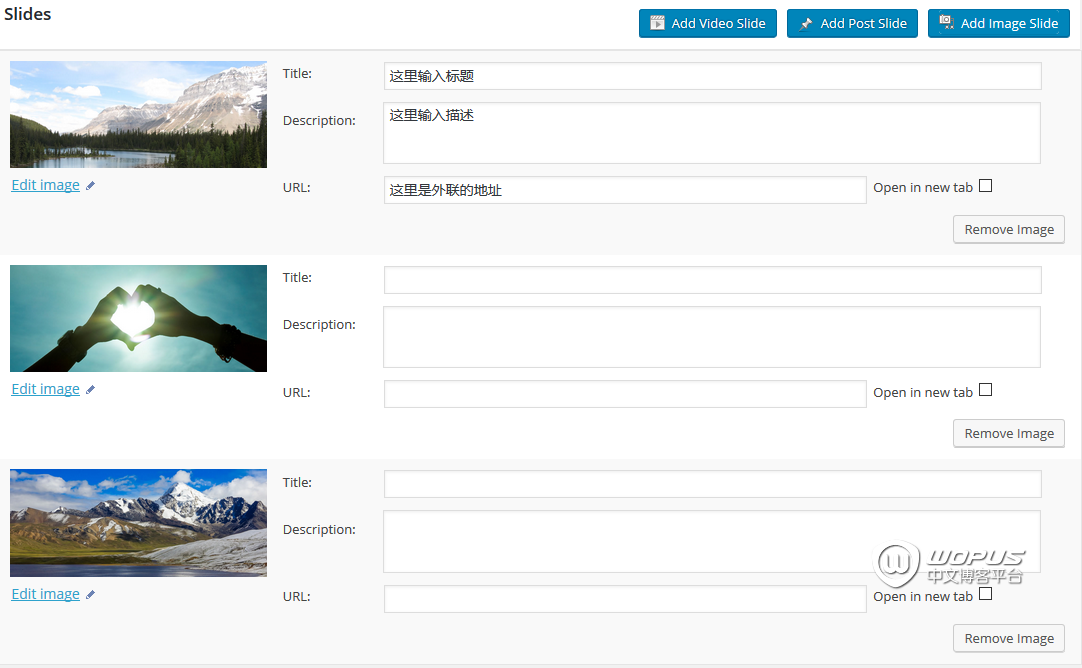Click the URL field of the second slide

pyautogui.click(x=625, y=394)
